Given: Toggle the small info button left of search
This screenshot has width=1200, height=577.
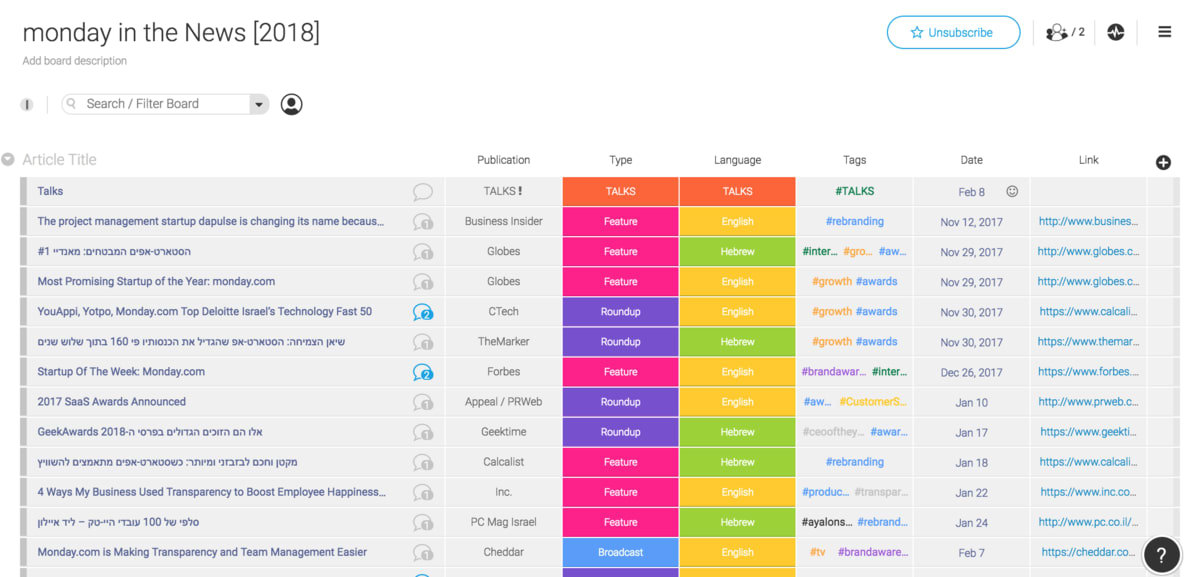Looking at the screenshot, I should coord(27,104).
